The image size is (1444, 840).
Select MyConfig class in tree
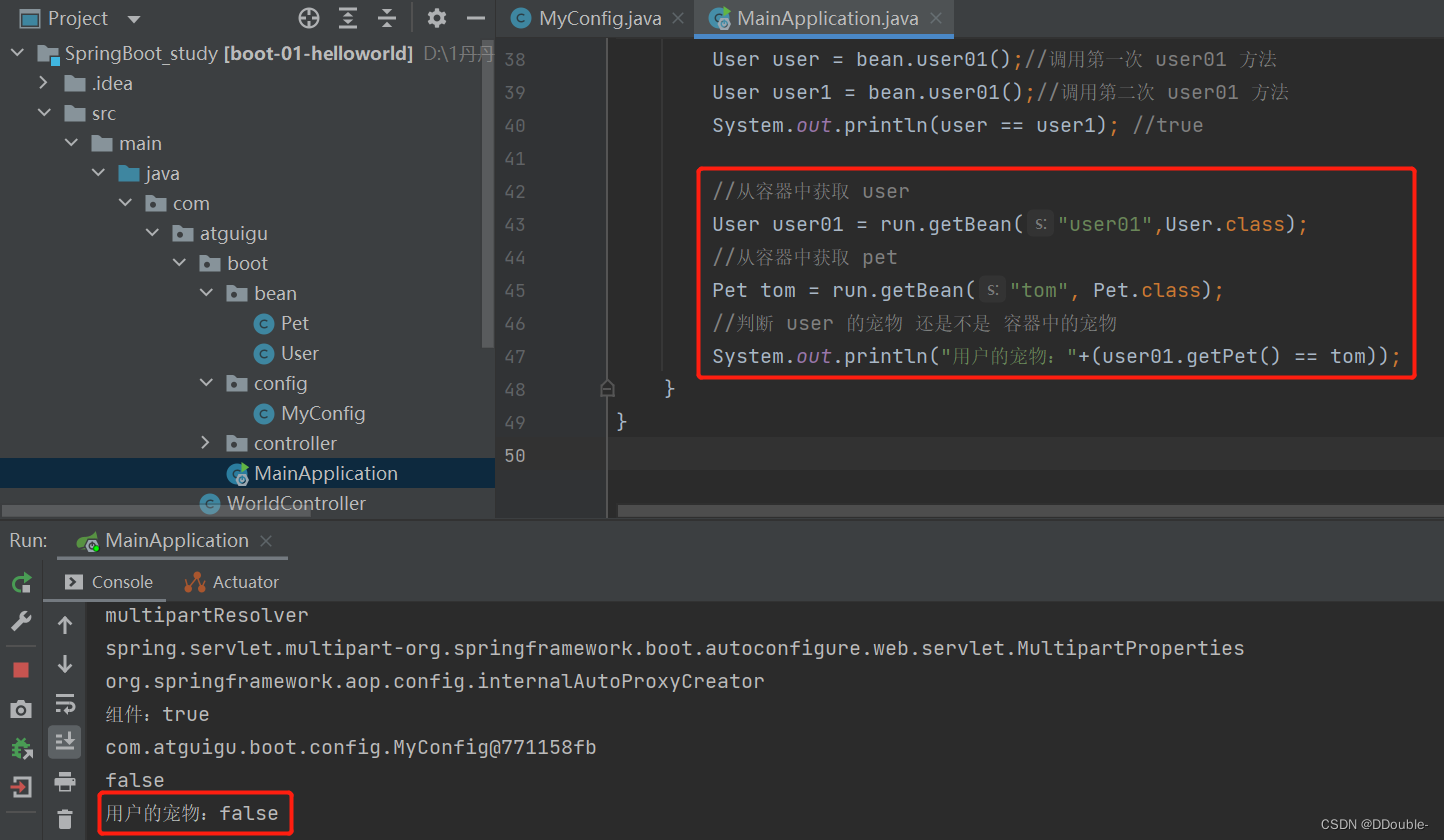(323, 413)
